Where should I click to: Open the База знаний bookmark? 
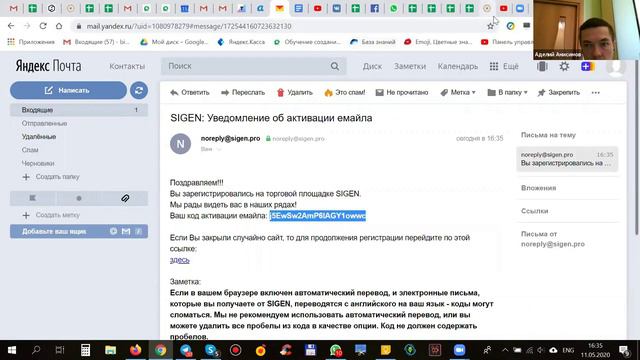pyautogui.click(x=373, y=42)
